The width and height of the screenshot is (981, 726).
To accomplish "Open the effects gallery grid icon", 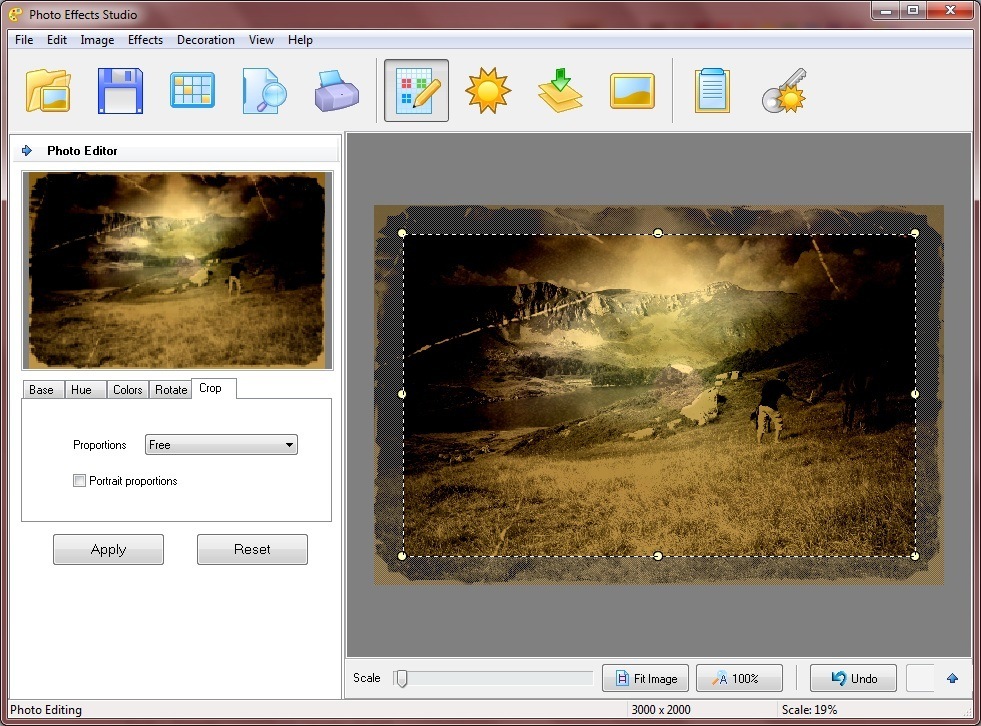I will (x=191, y=89).
